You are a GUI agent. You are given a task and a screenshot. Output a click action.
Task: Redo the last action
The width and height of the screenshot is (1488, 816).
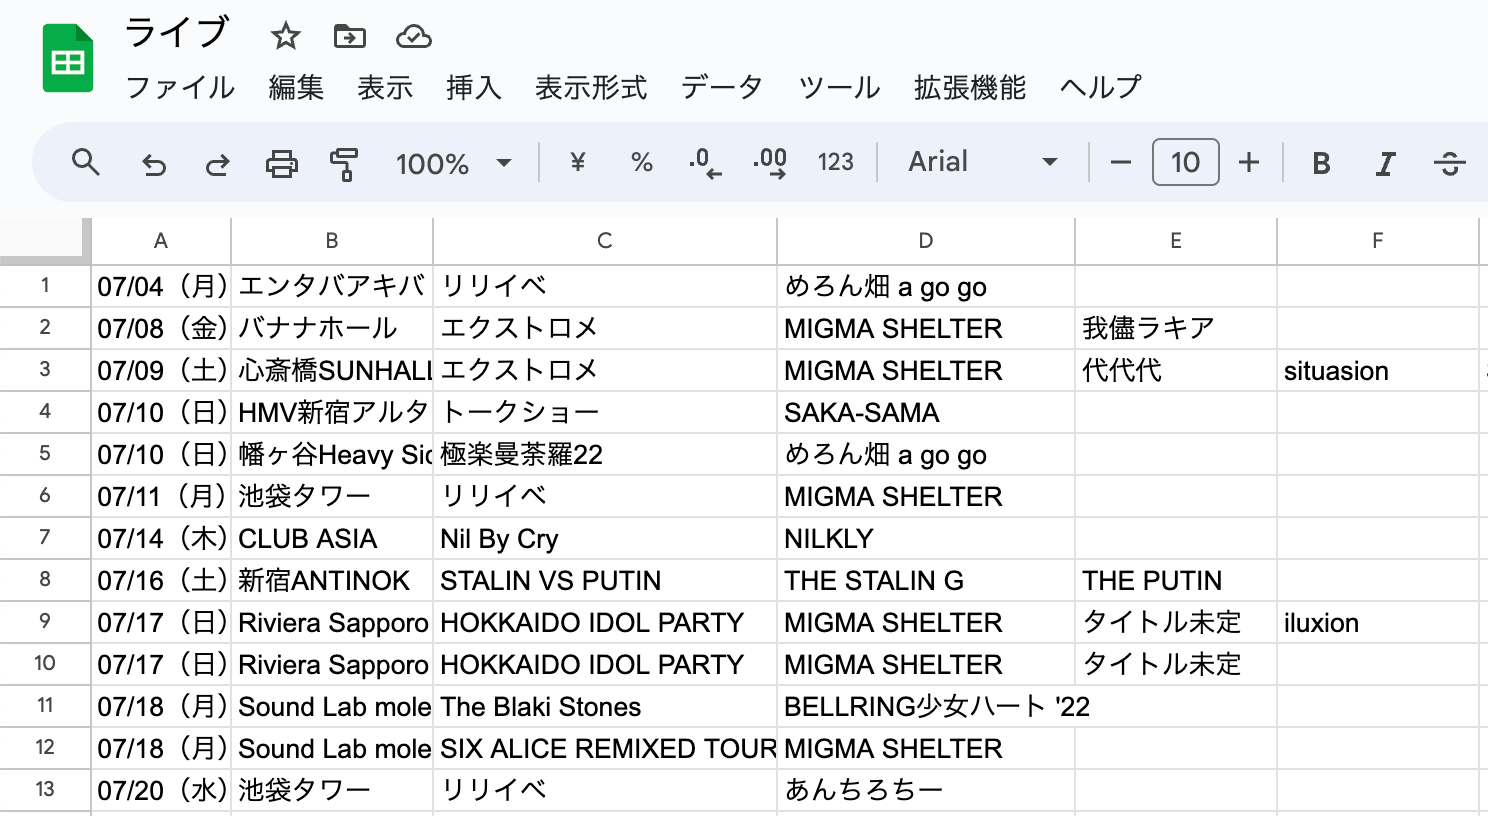tap(217, 163)
